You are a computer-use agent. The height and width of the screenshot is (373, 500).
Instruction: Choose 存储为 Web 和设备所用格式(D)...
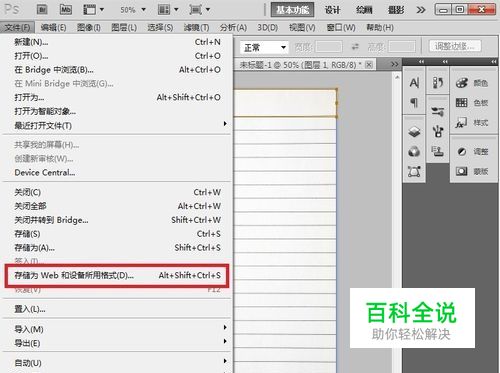(117, 275)
